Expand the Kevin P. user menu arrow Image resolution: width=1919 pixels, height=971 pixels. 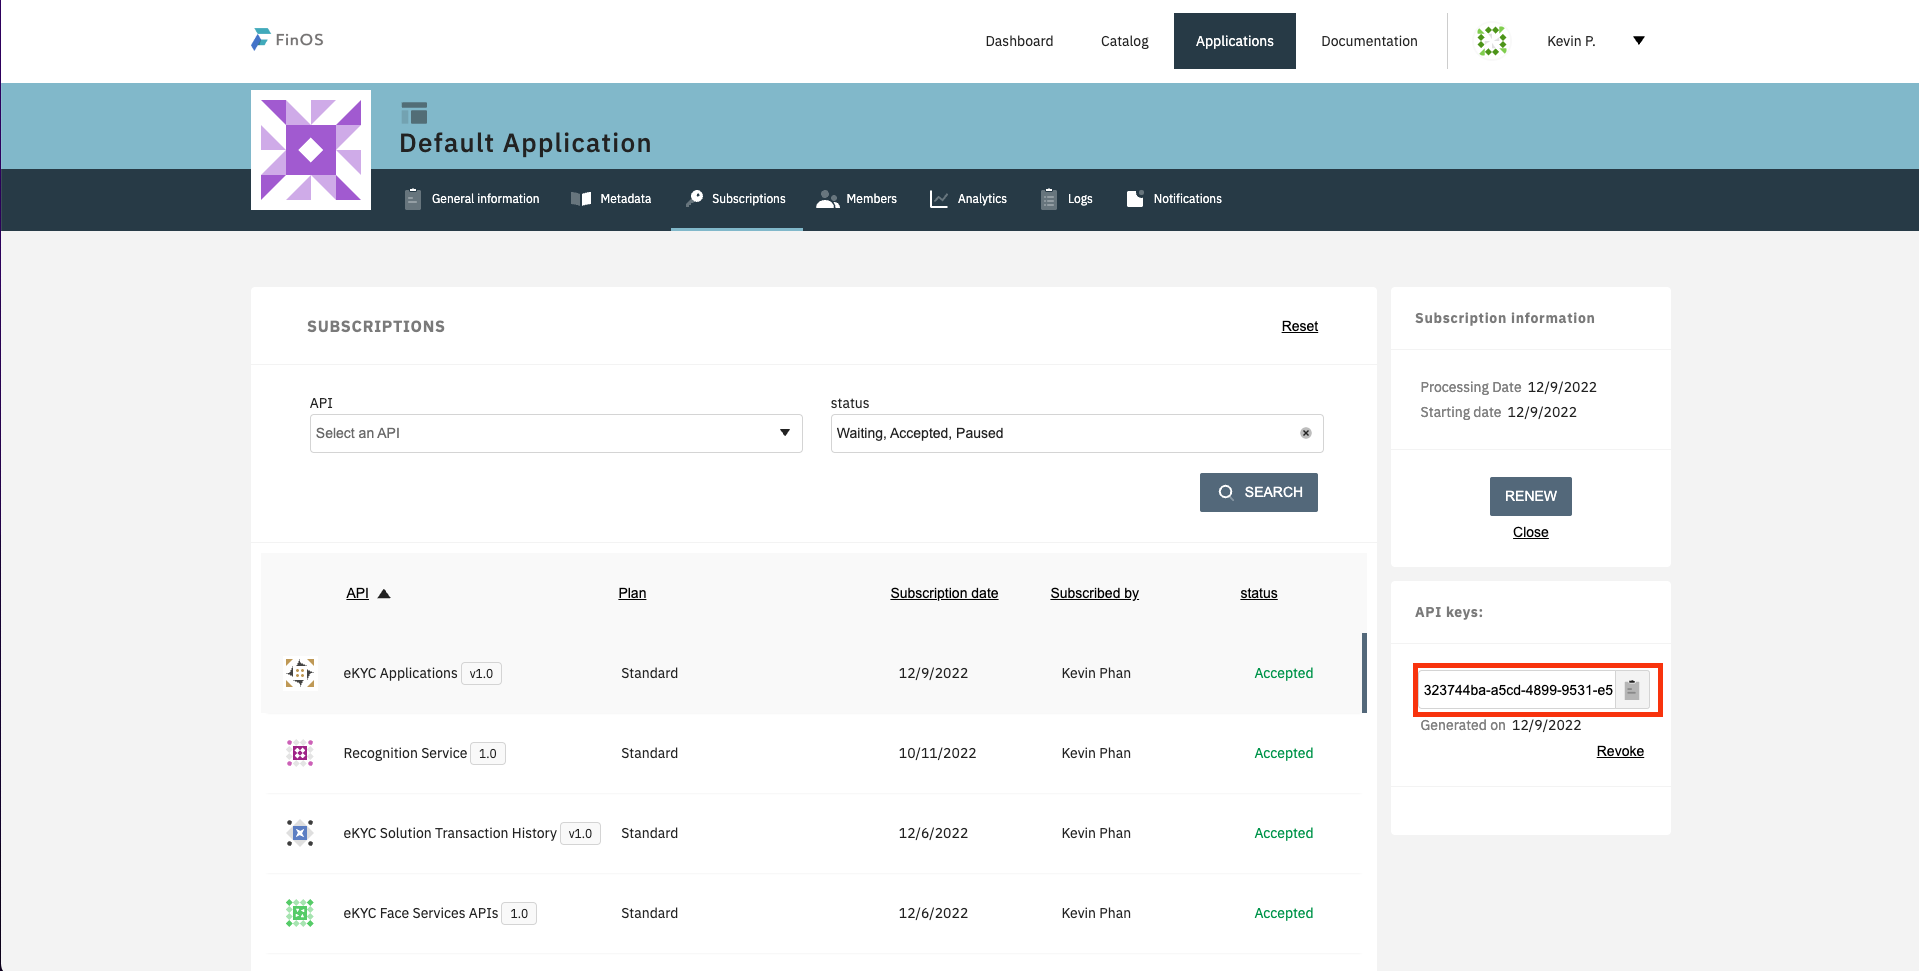(1638, 41)
